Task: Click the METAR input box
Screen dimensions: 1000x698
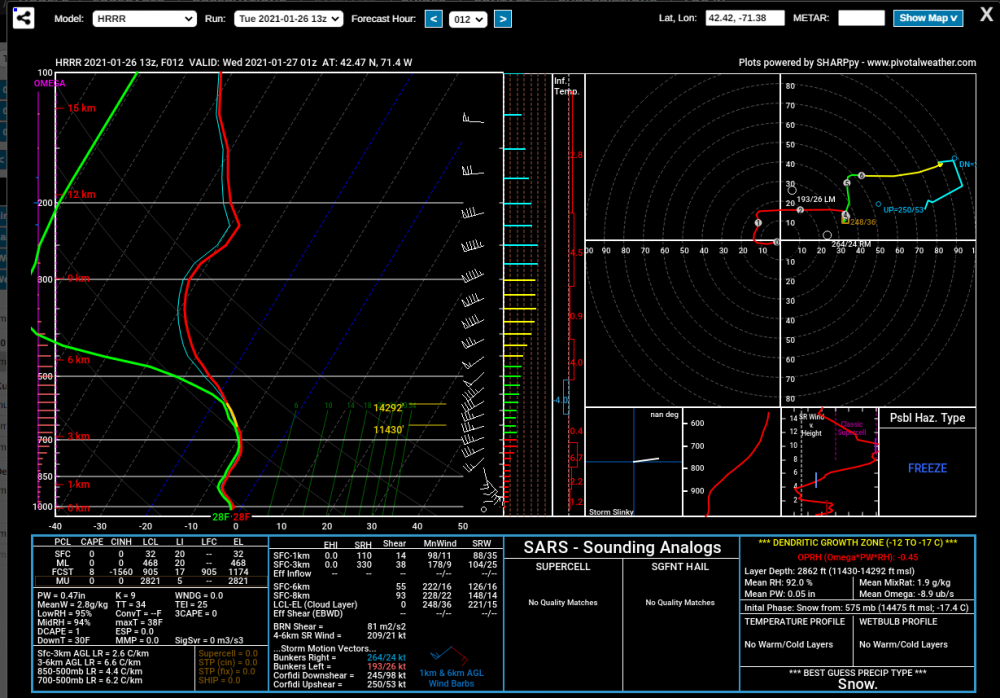Action: pos(861,18)
